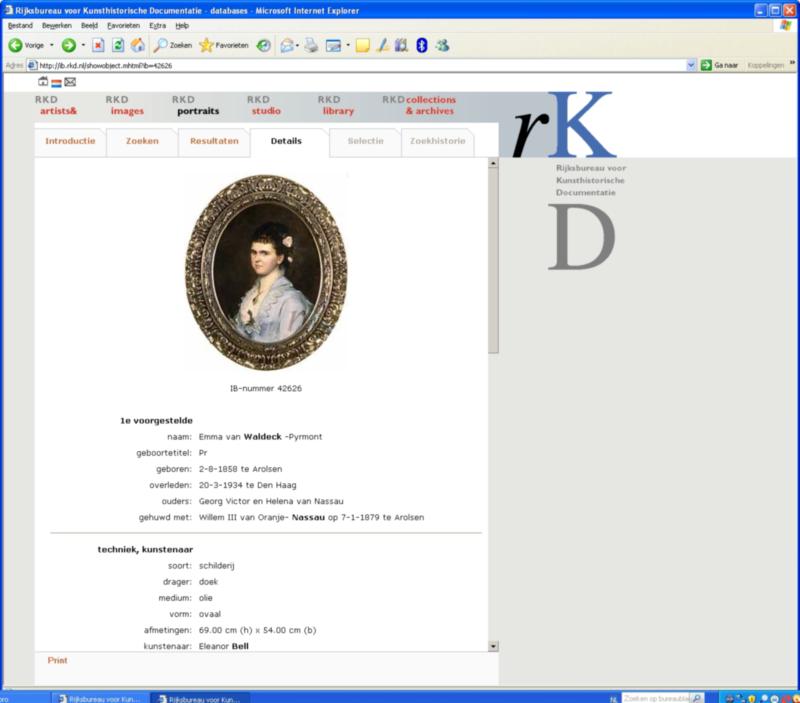Viewport: 800px width, 703px height.
Task: Open the Help menu
Action: point(182,26)
